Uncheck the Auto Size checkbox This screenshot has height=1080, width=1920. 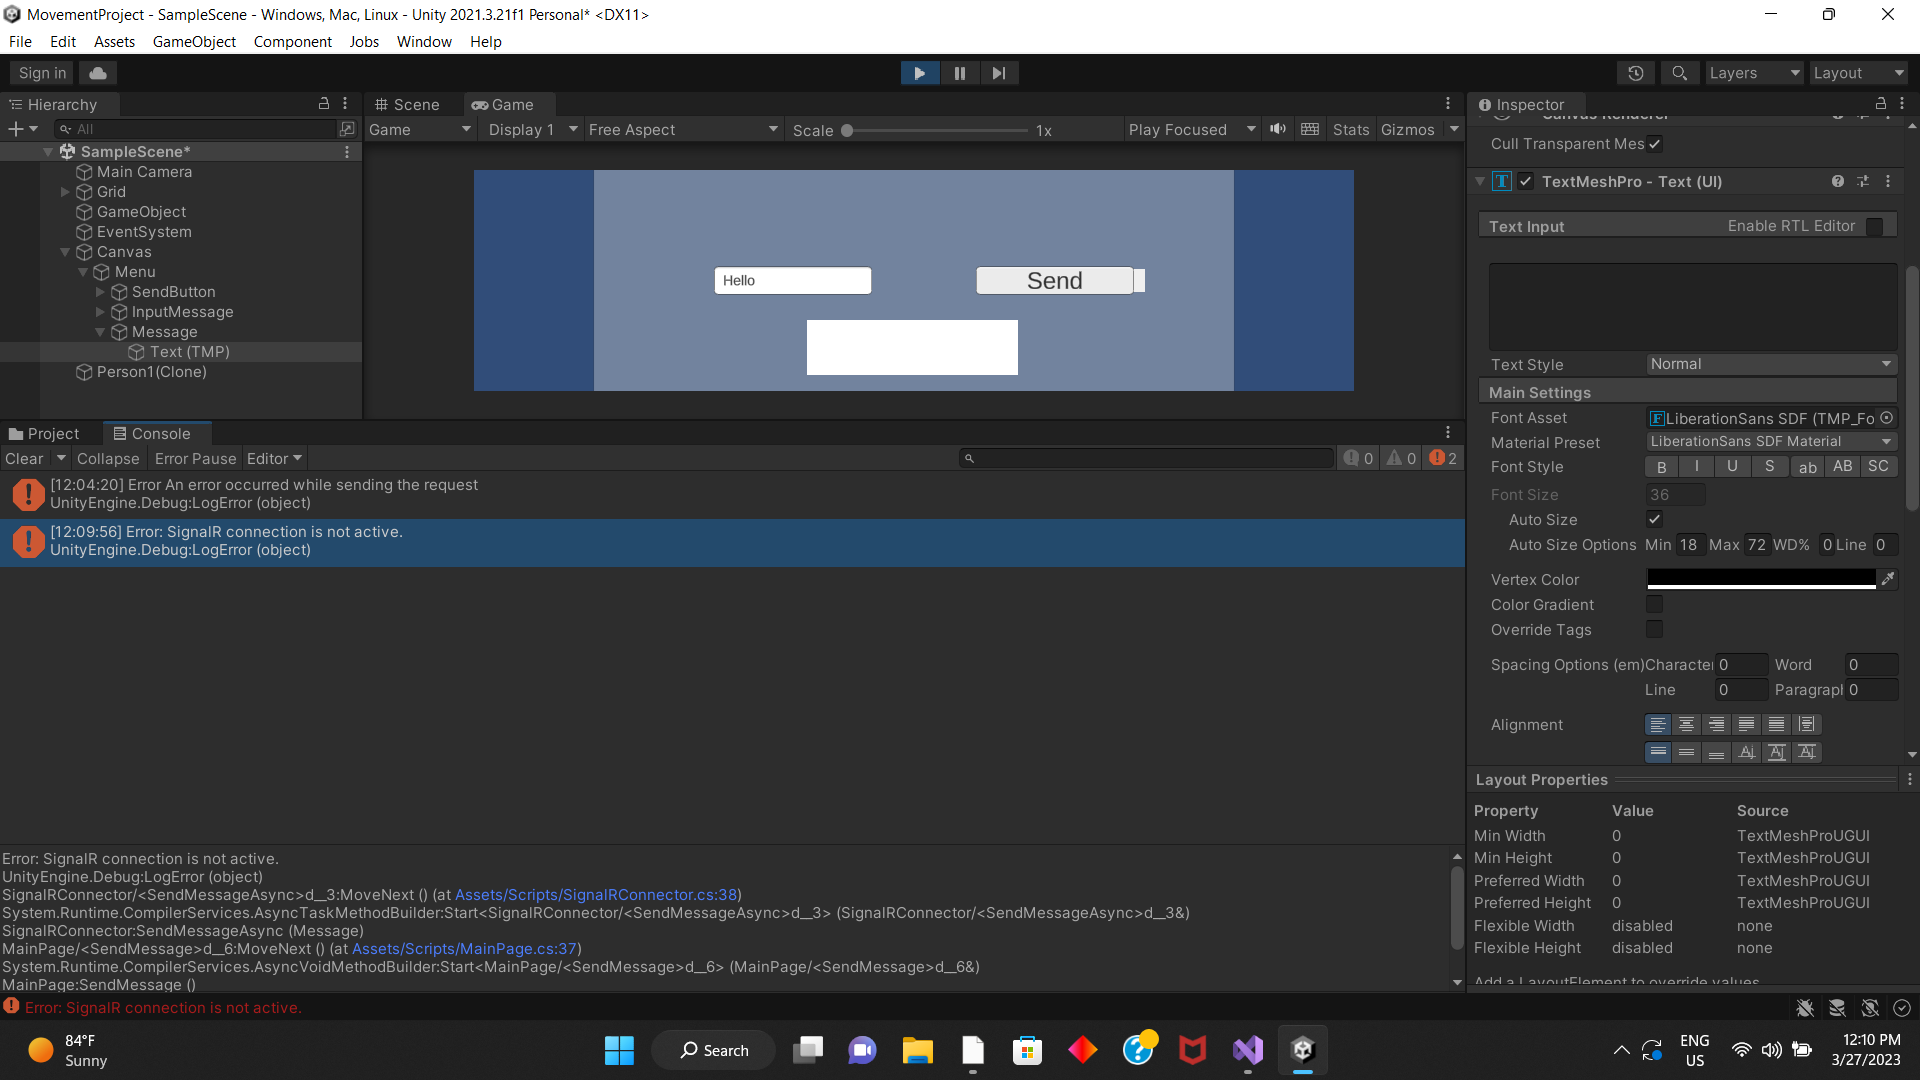(1654, 519)
